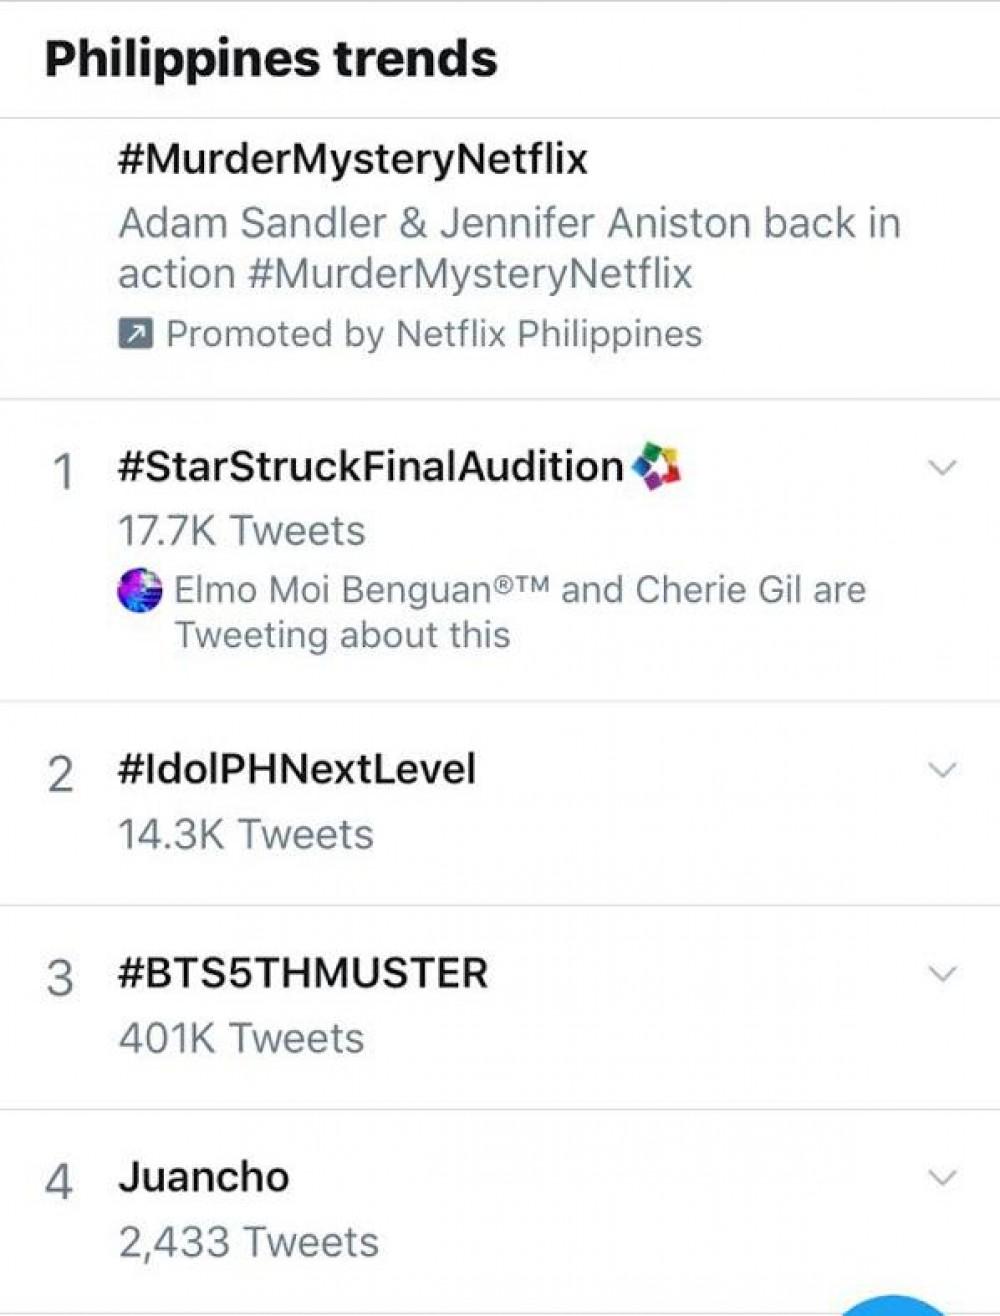Click the "17.7K Tweets" count
Viewport: 1000px width, 1316px height.
(x=241, y=531)
